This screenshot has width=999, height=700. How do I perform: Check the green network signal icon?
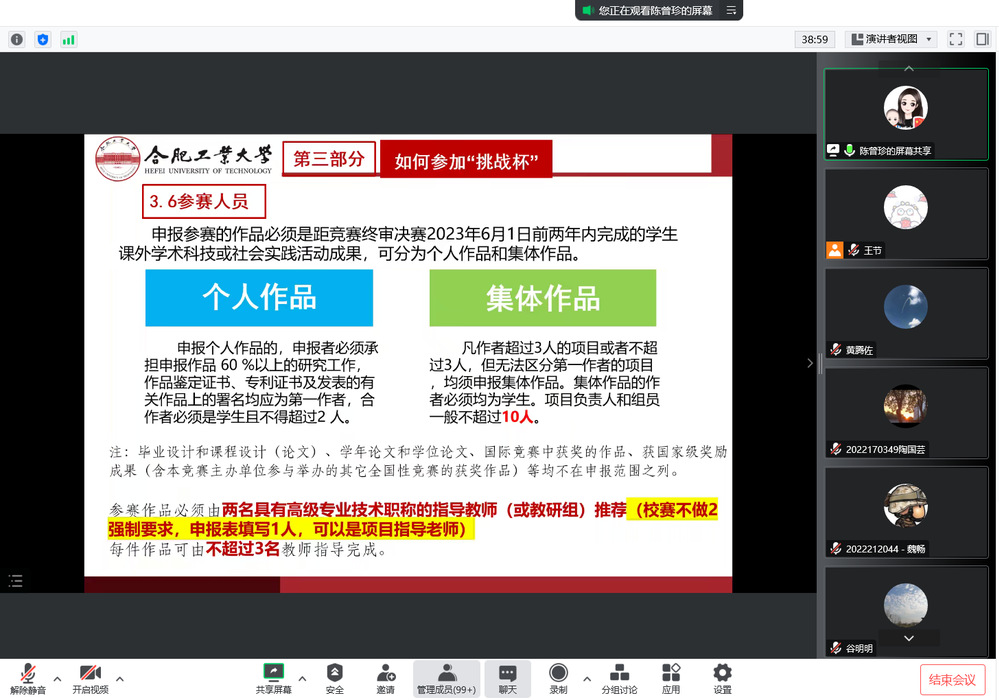(68, 39)
